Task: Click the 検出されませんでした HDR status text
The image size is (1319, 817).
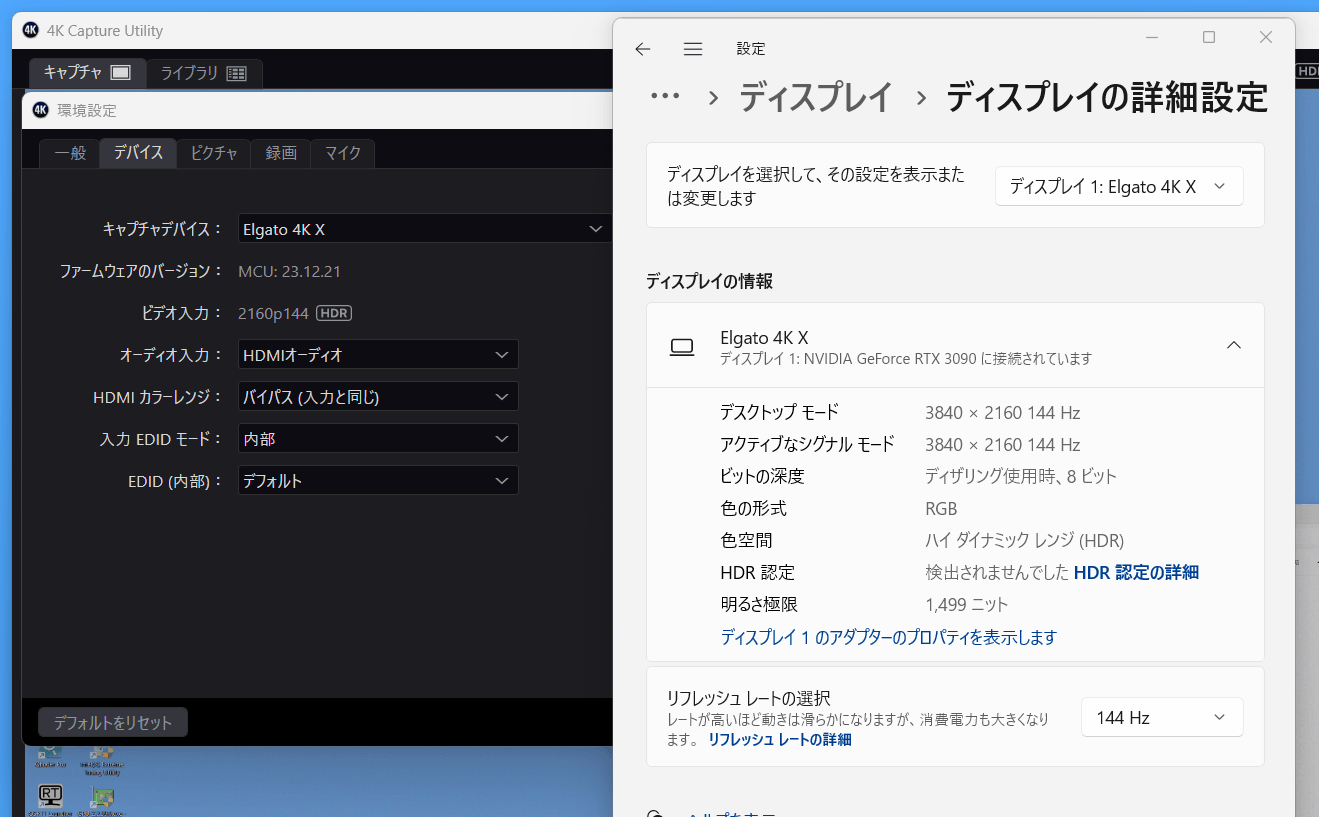Action: pos(996,572)
